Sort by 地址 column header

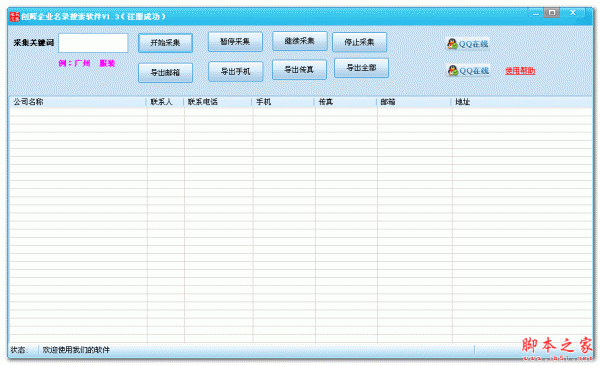pyautogui.click(x=522, y=102)
